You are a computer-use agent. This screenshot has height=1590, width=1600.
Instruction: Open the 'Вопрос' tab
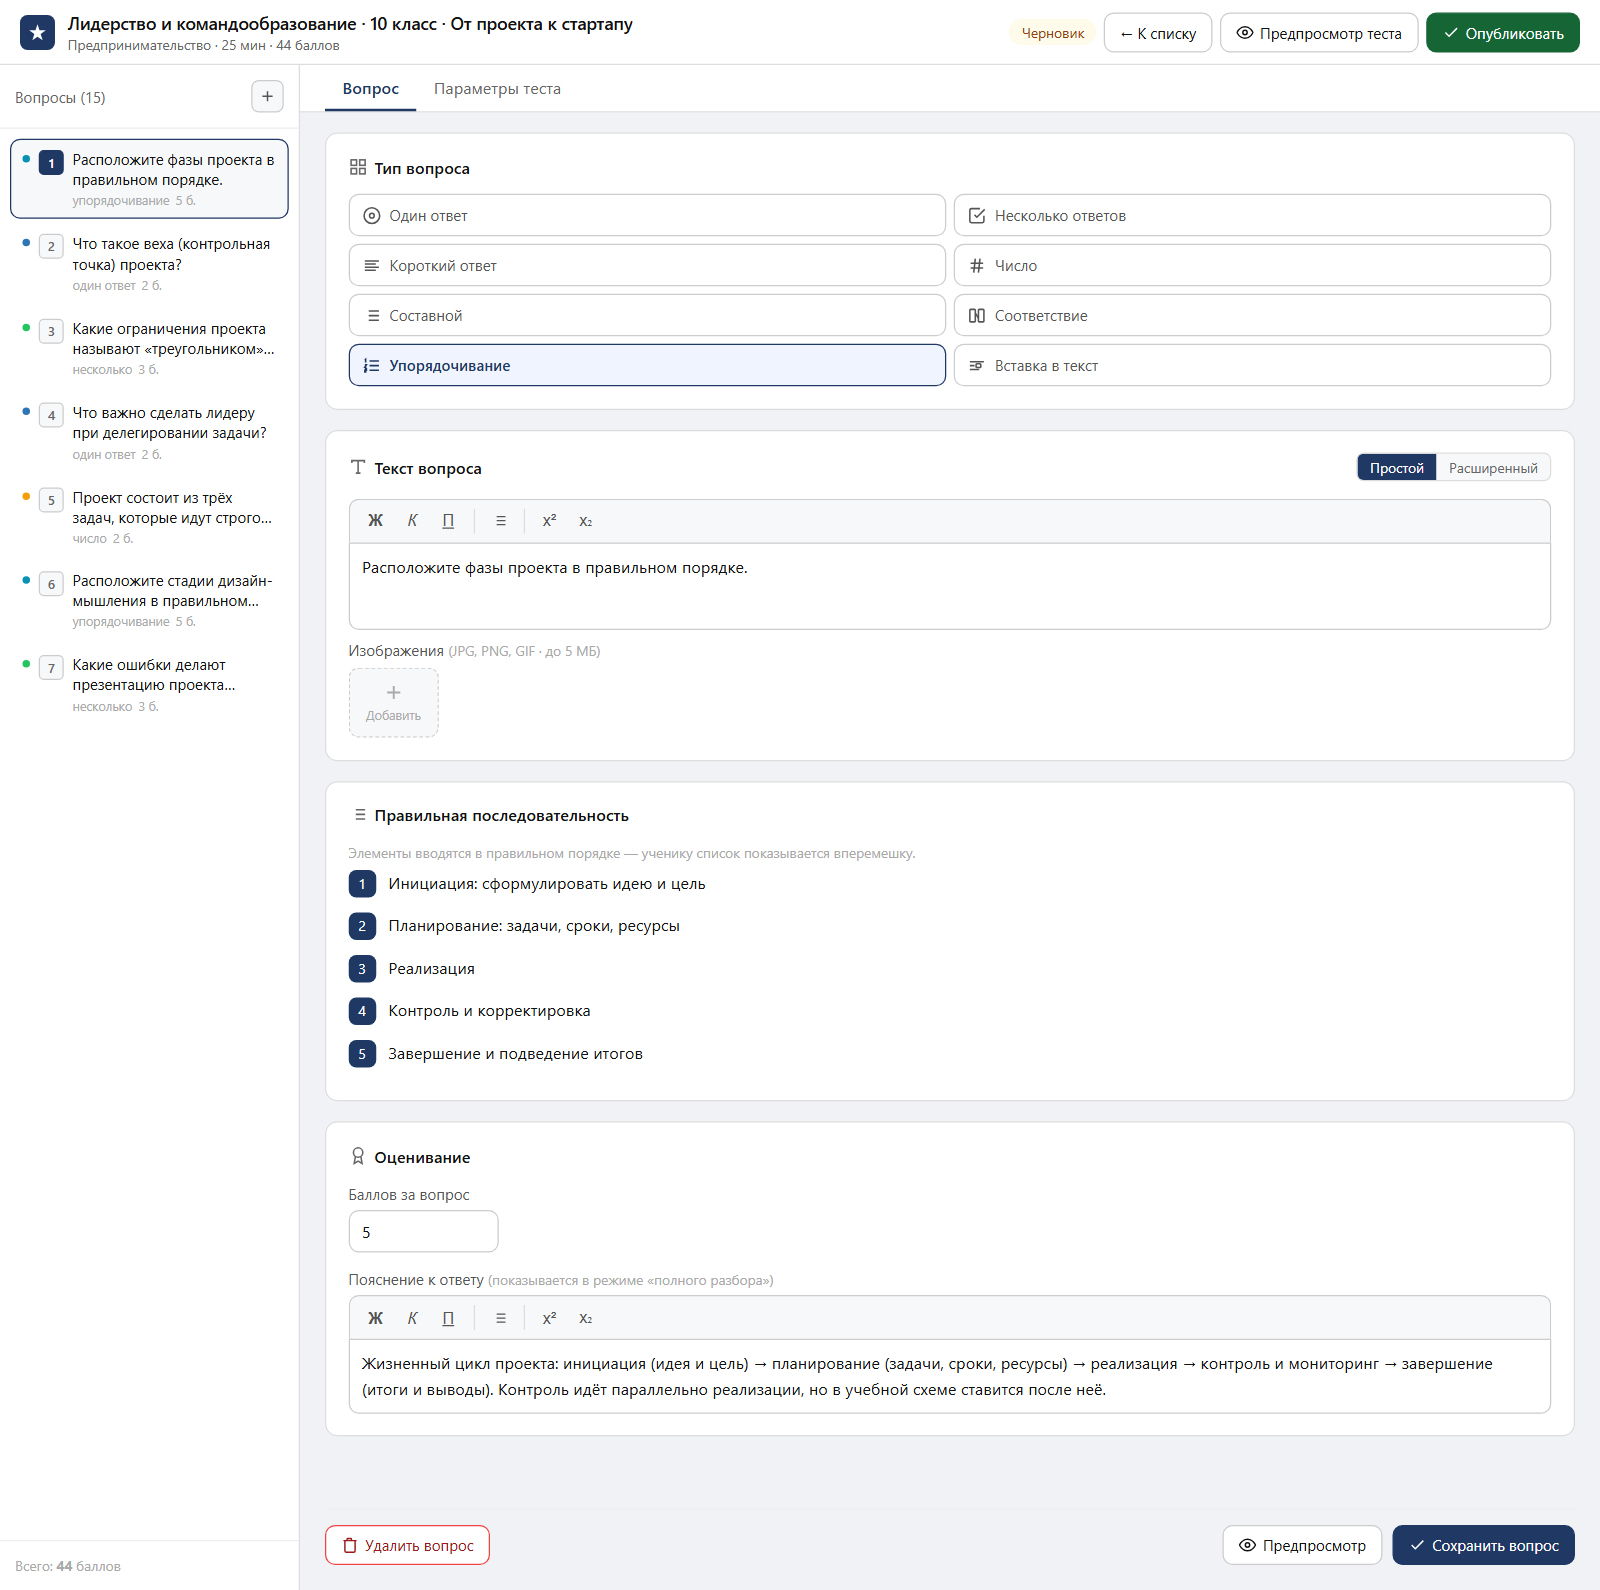point(371,89)
